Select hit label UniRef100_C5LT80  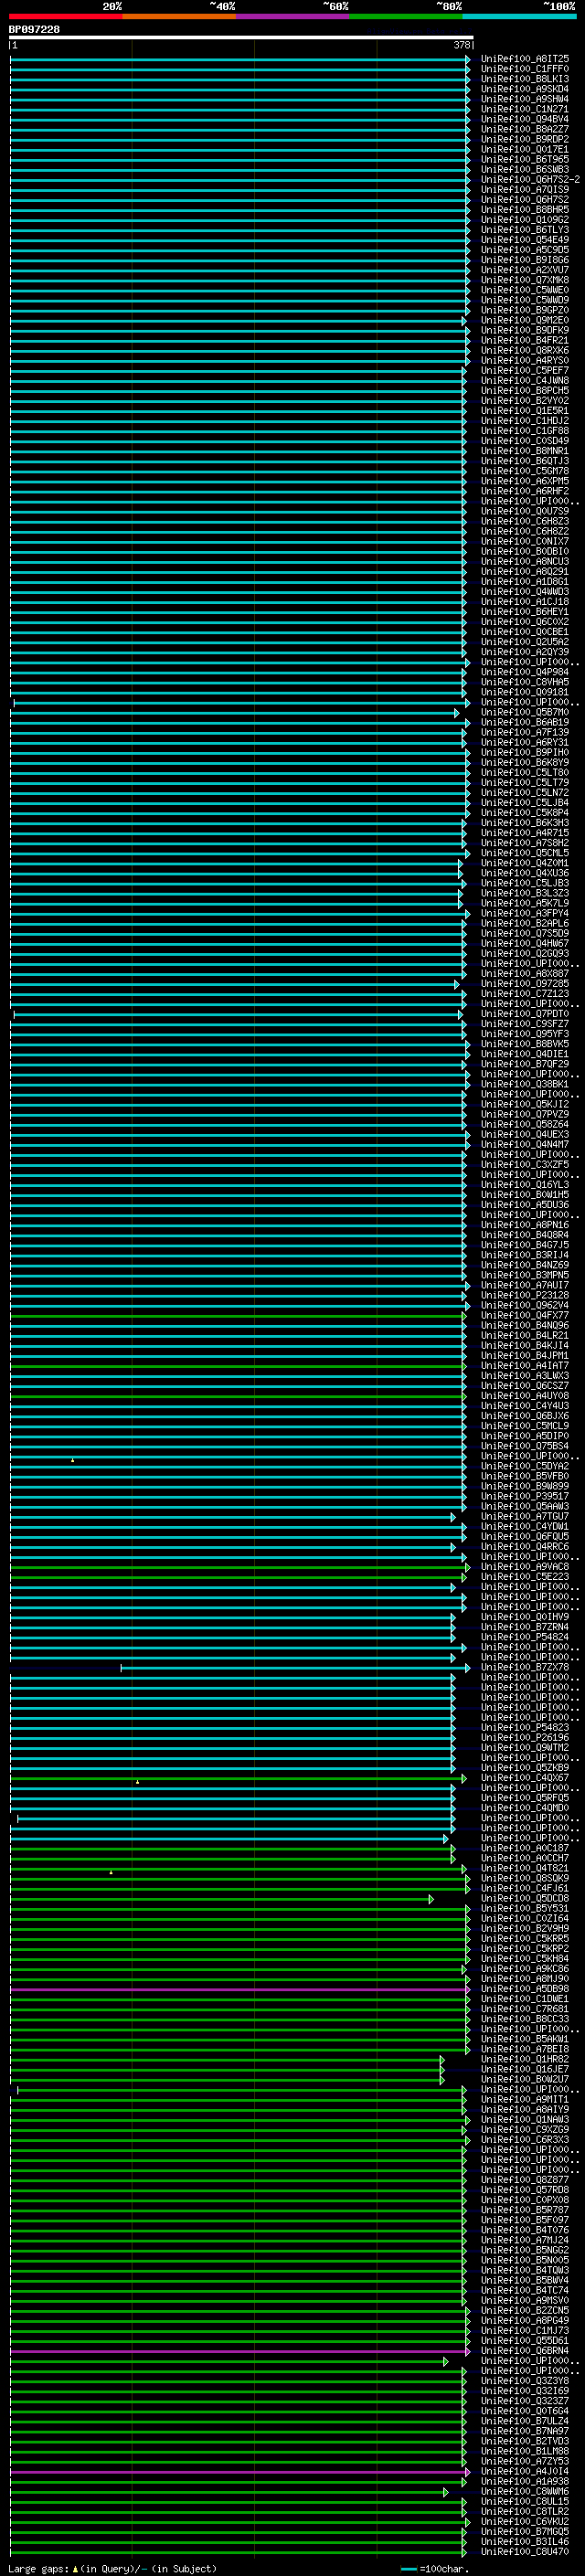tap(525, 772)
